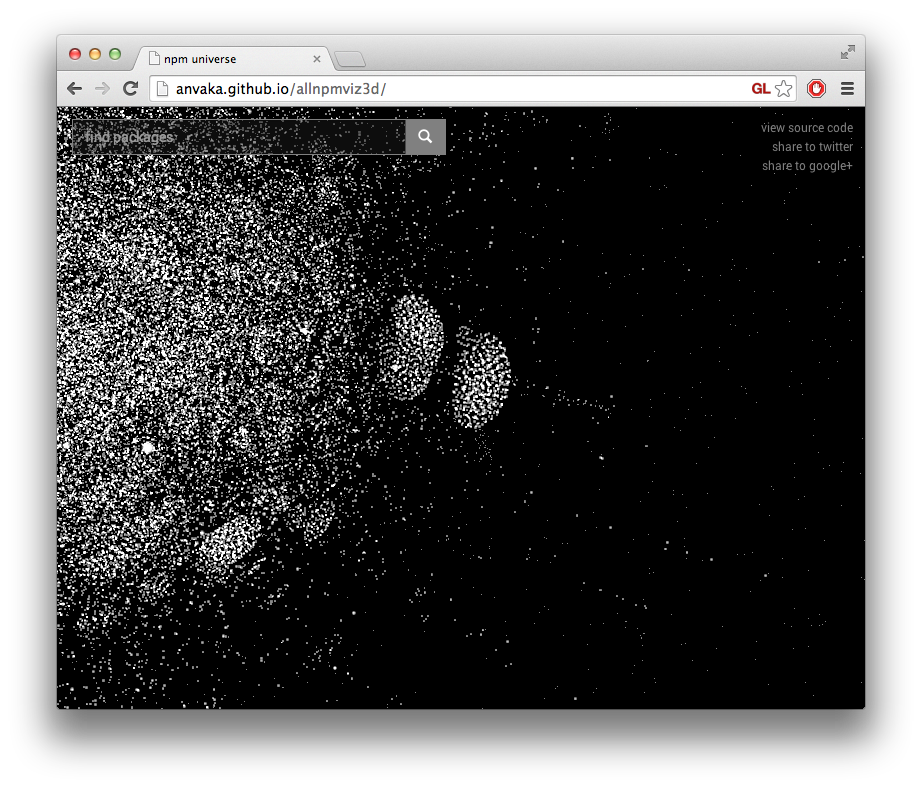
Task: Open Chrome's hamburger menu
Action: tap(847, 88)
